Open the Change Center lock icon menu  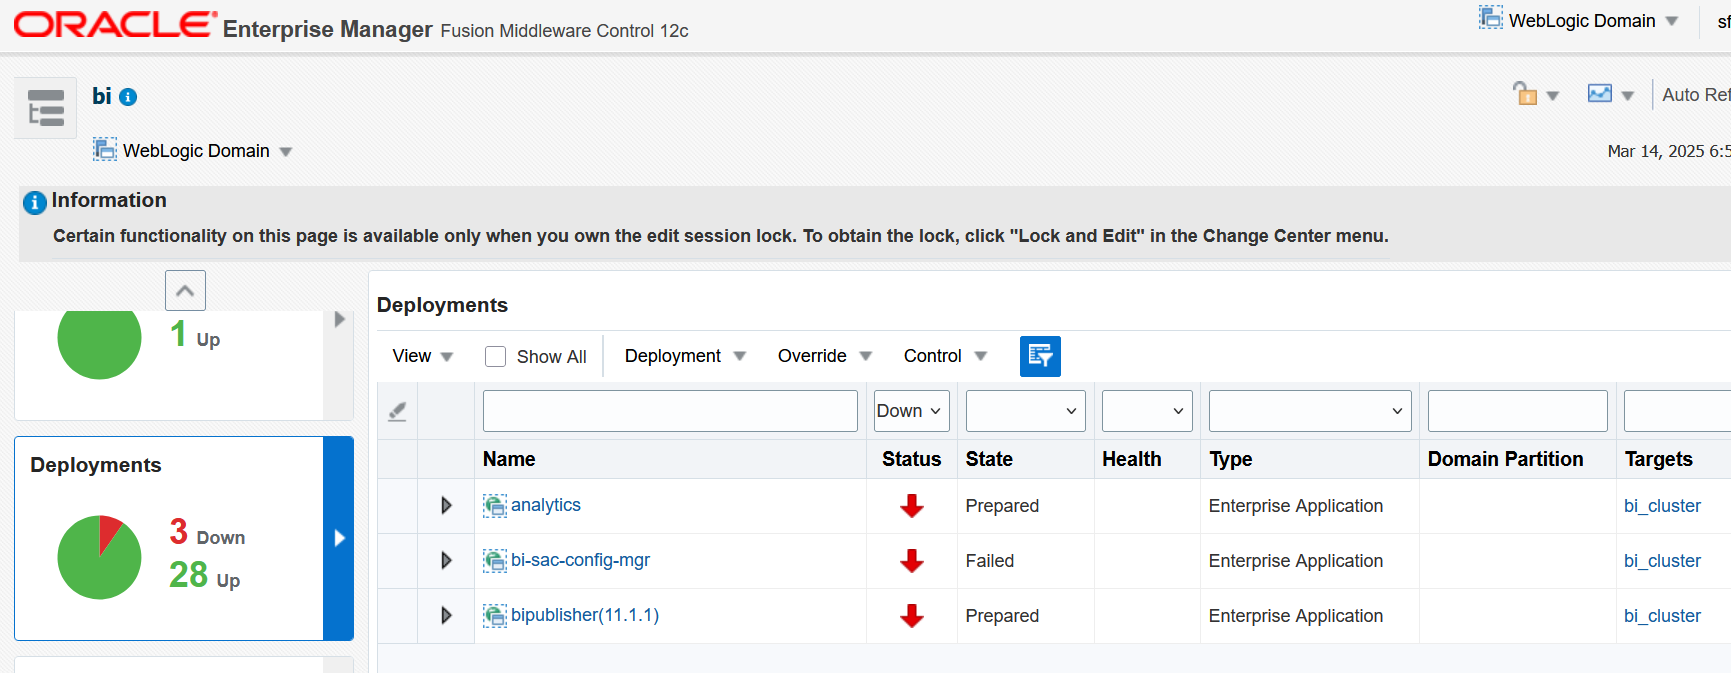point(1536,95)
